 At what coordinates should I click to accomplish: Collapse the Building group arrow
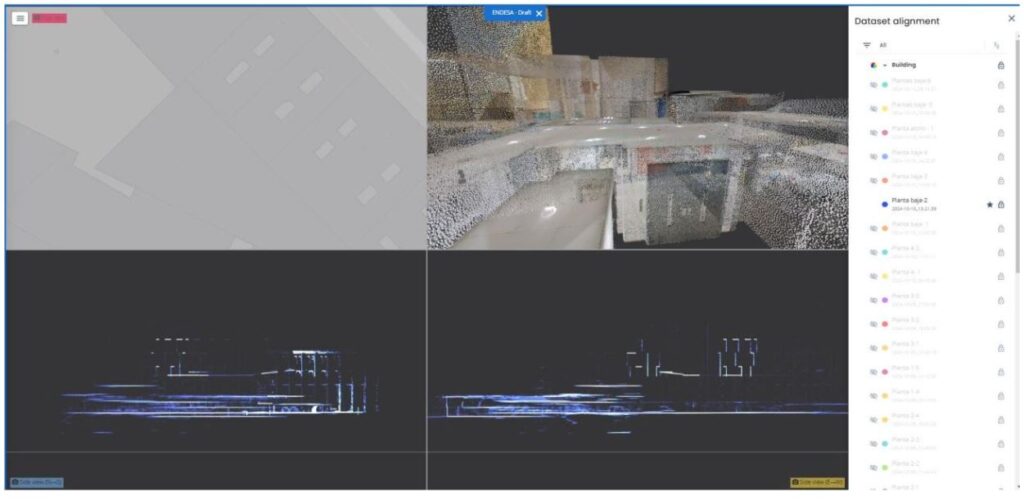(x=885, y=65)
